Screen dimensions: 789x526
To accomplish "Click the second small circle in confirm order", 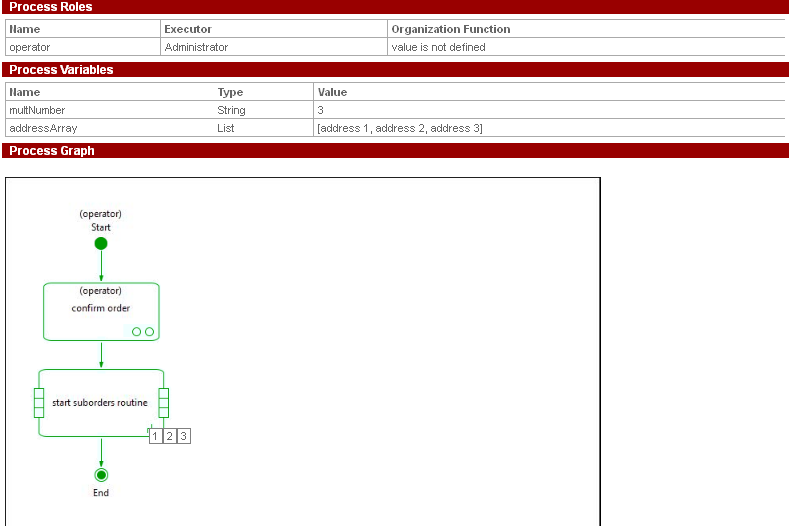I will pyautogui.click(x=149, y=331).
